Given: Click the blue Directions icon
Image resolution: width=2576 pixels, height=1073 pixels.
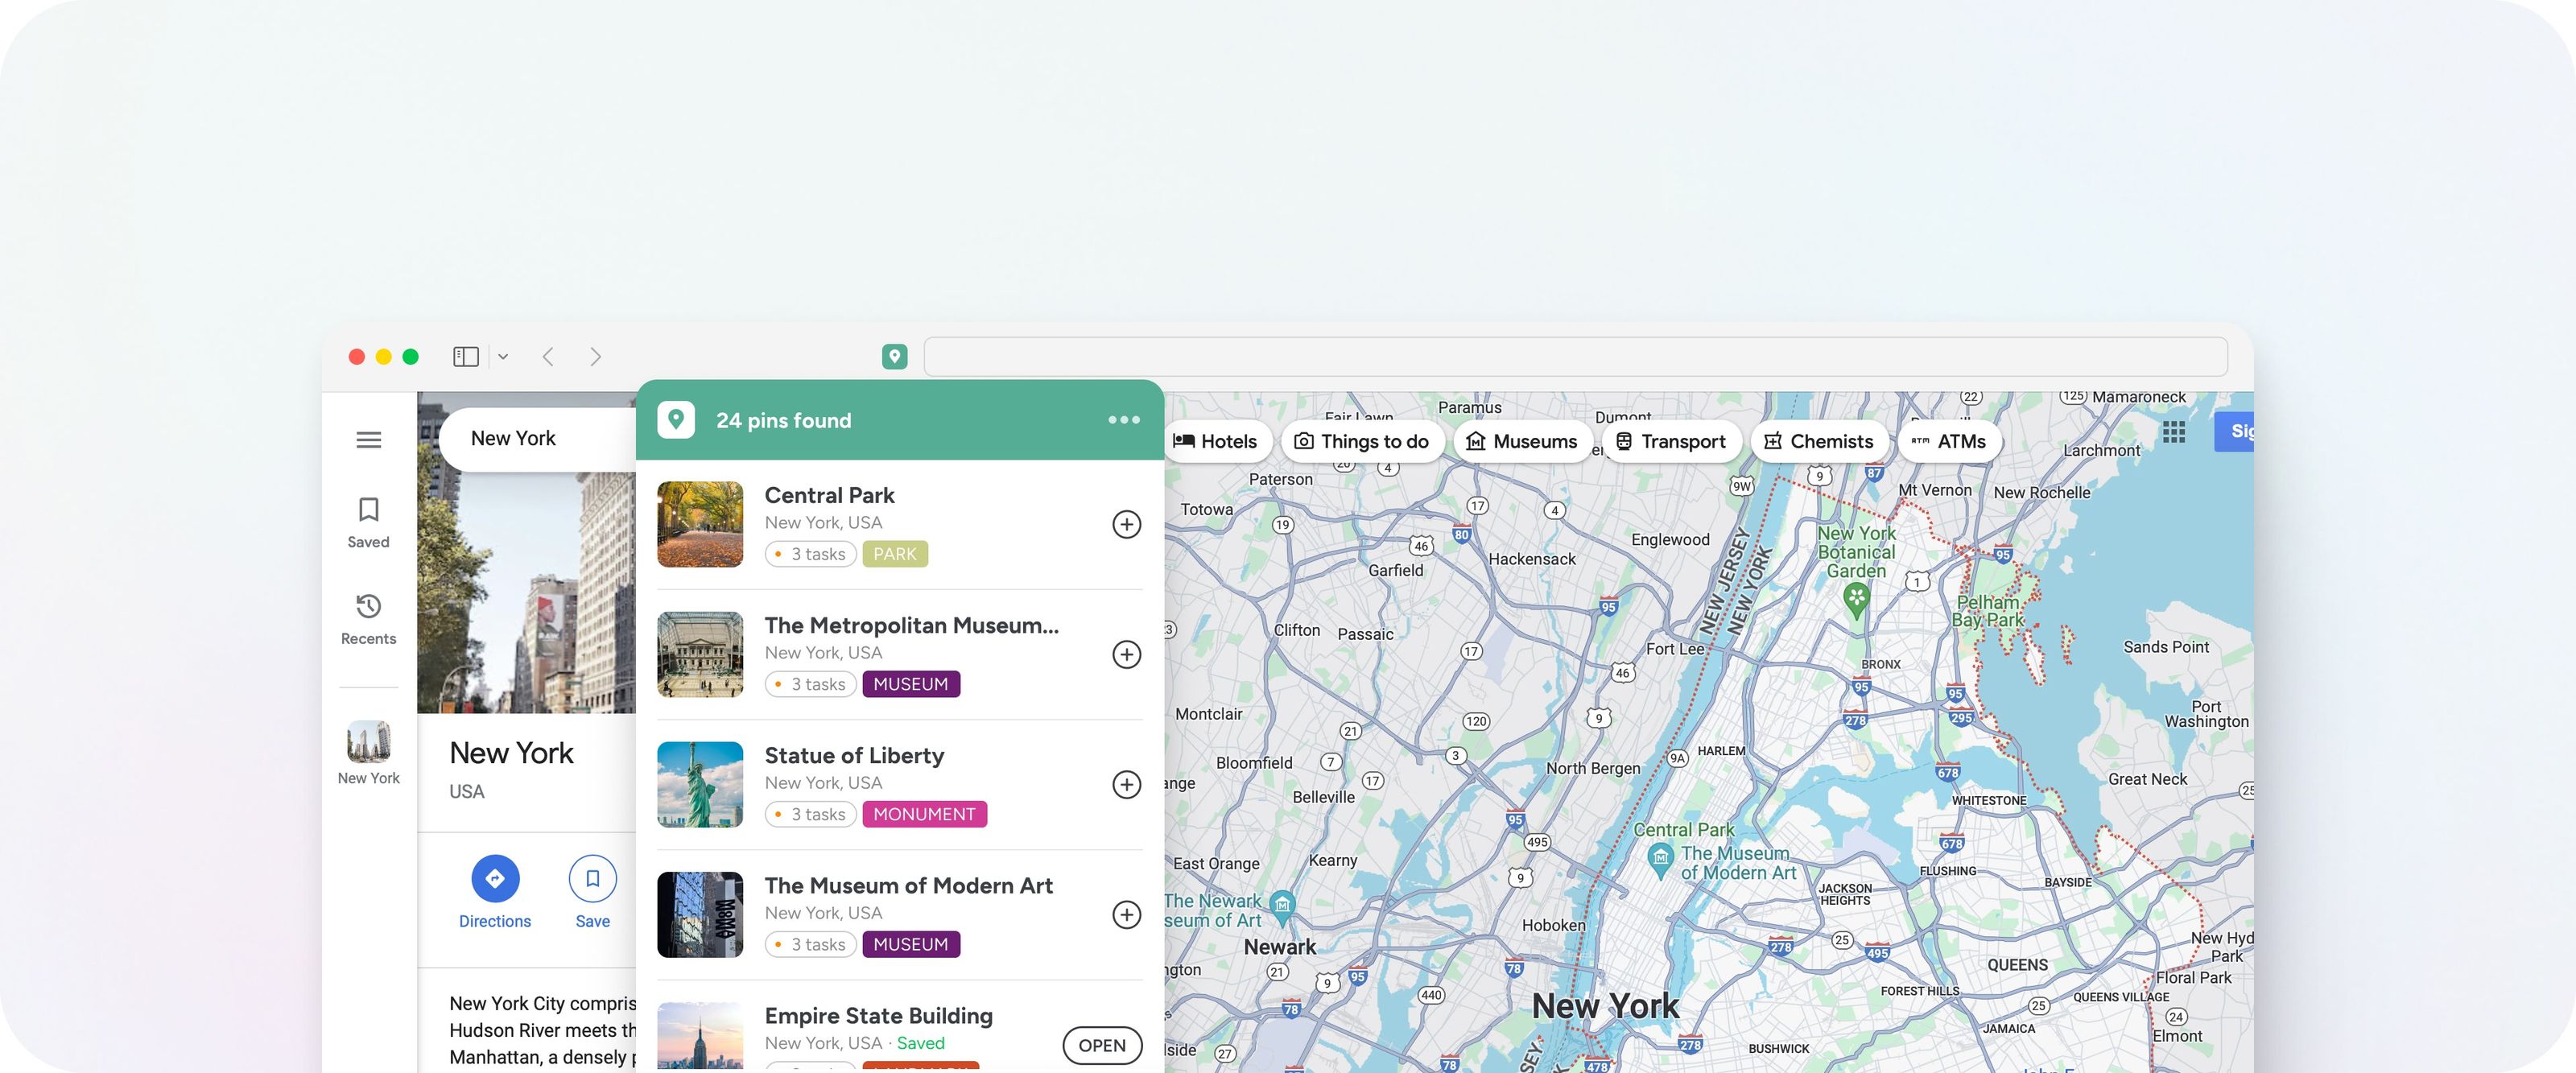Looking at the screenshot, I should (495, 879).
